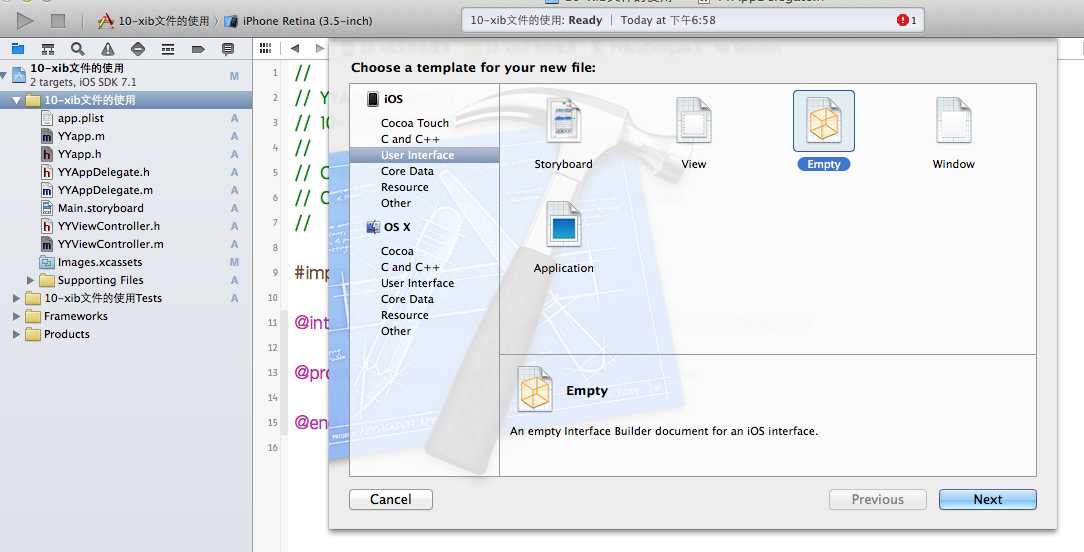Stop the running app with the Stop button
The image size is (1084, 552).
click(58, 21)
